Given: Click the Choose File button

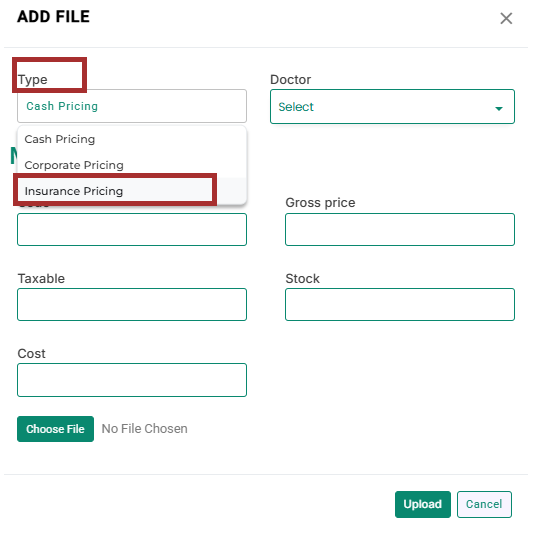Looking at the screenshot, I should (55, 429).
